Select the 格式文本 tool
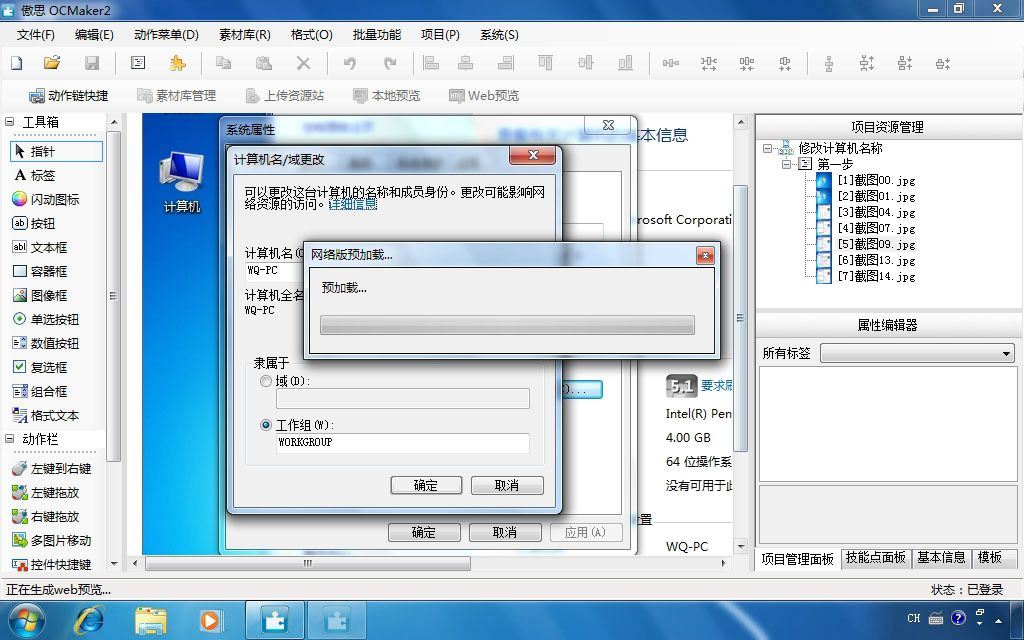 tap(46, 415)
